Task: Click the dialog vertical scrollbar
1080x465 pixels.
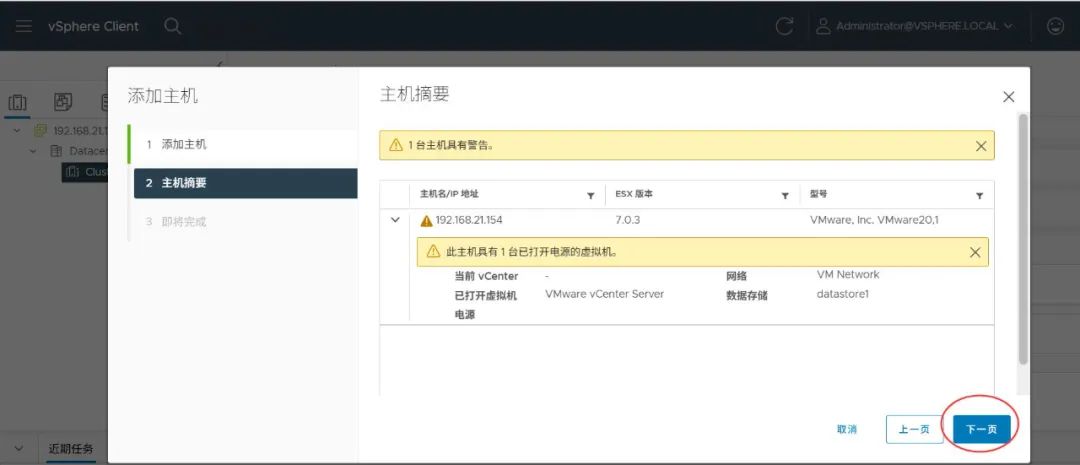Action: [x=1023, y=239]
